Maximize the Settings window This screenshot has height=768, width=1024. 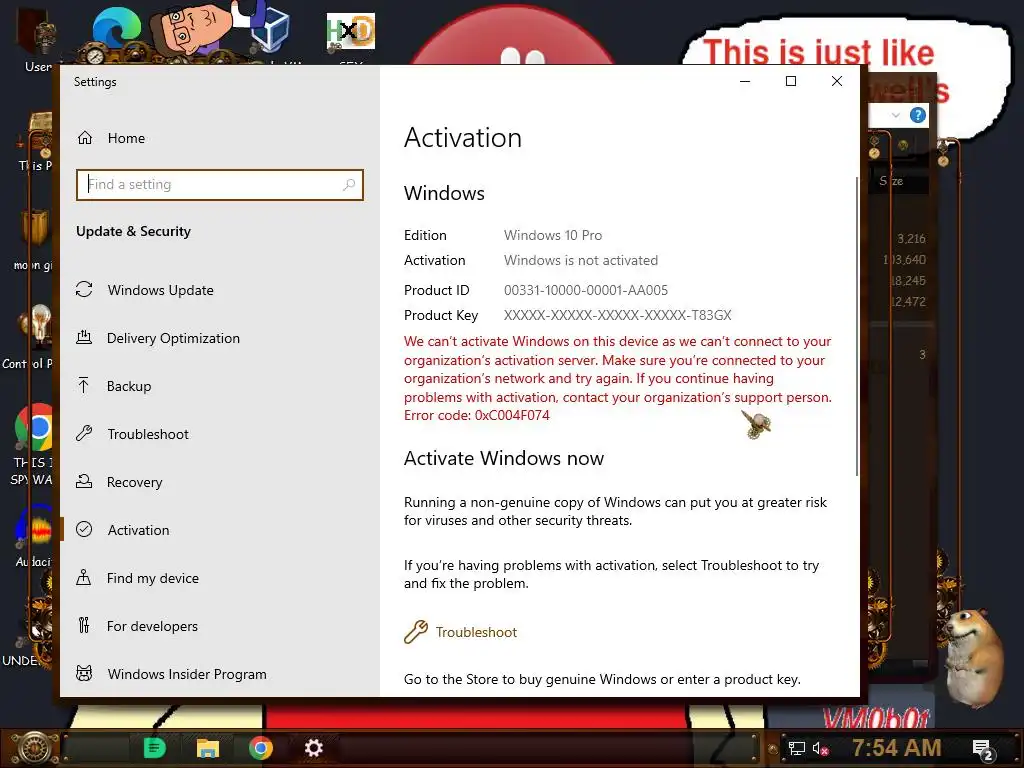[x=791, y=81]
